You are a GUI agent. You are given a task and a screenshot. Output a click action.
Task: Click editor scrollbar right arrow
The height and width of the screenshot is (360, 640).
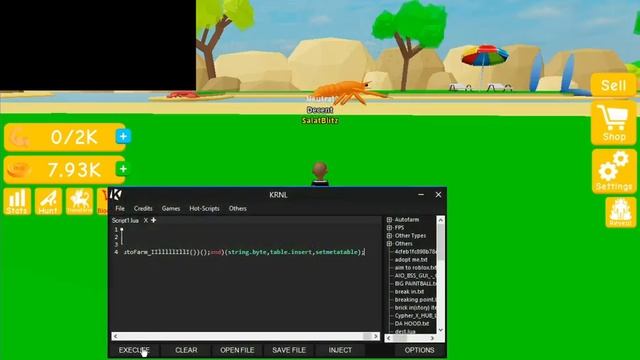376,336
